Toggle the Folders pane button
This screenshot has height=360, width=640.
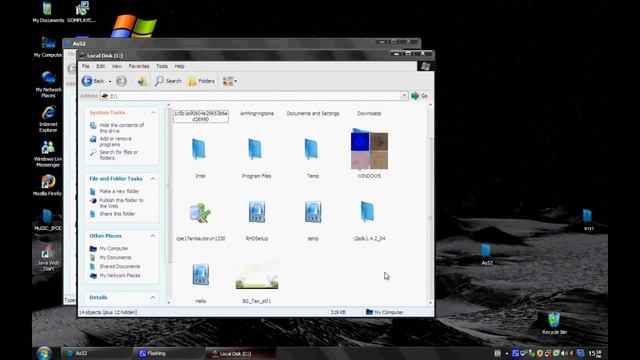coord(201,81)
